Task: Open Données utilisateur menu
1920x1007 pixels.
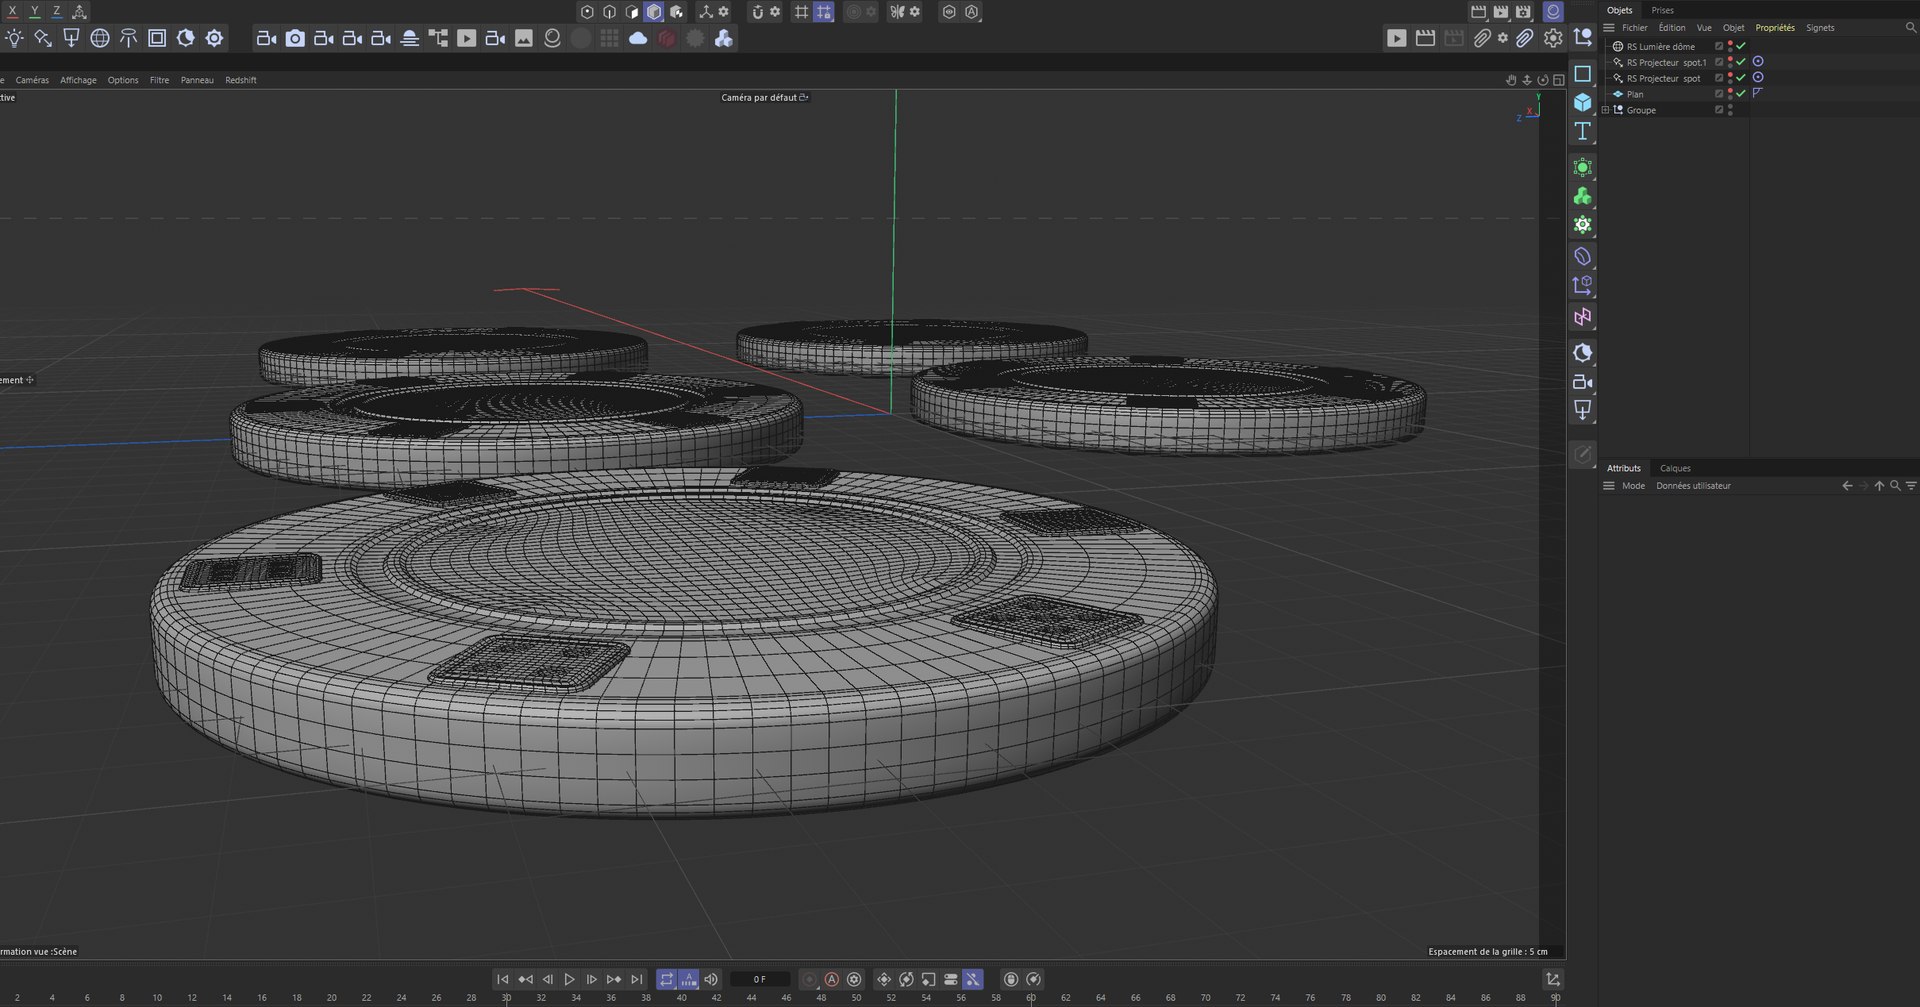Action: tap(1693, 486)
